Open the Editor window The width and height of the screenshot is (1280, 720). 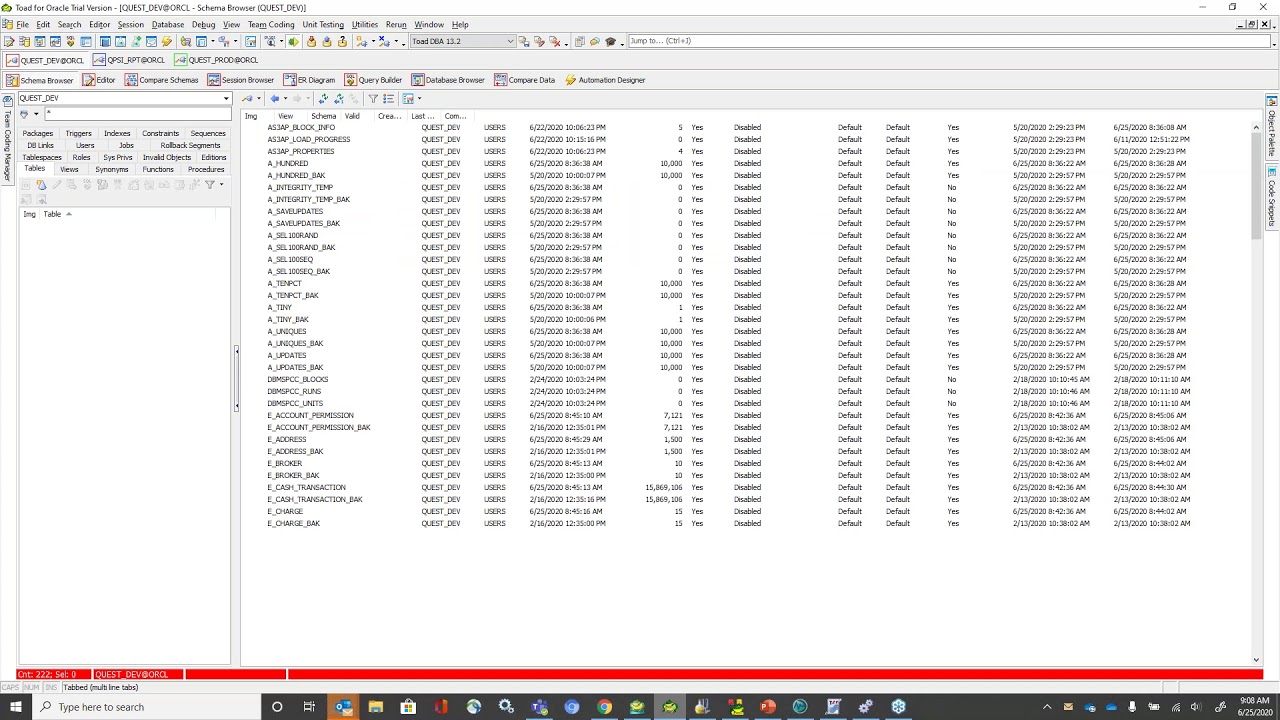tap(99, 80)
